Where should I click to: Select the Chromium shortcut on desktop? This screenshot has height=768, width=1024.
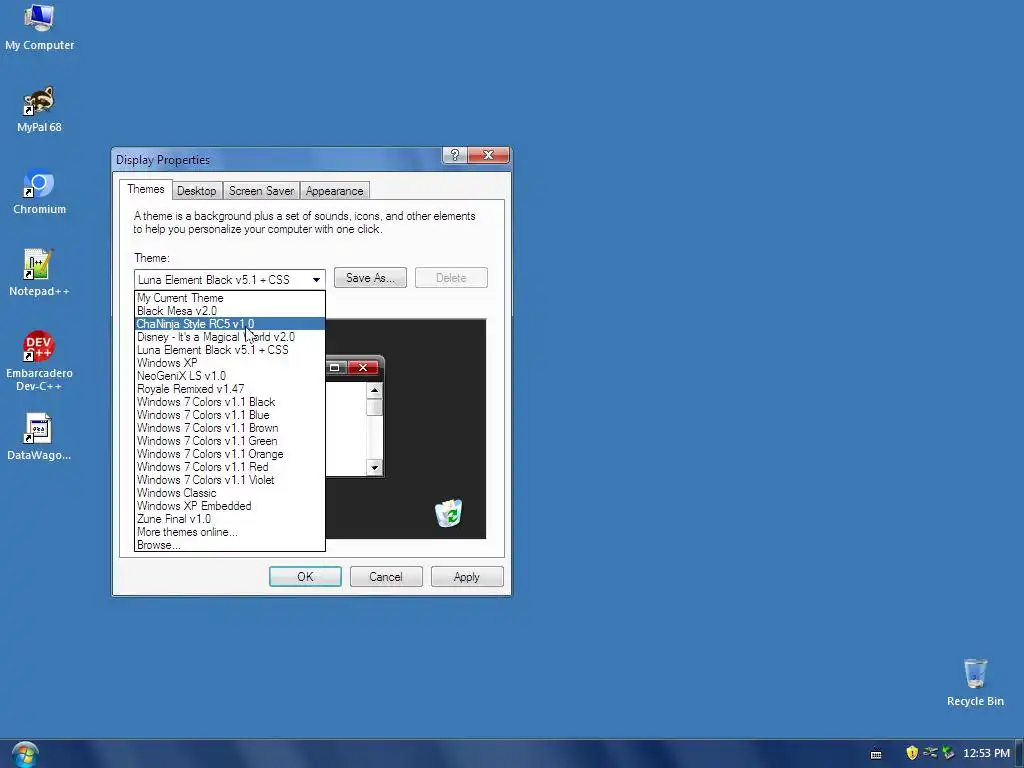point(39,191)
